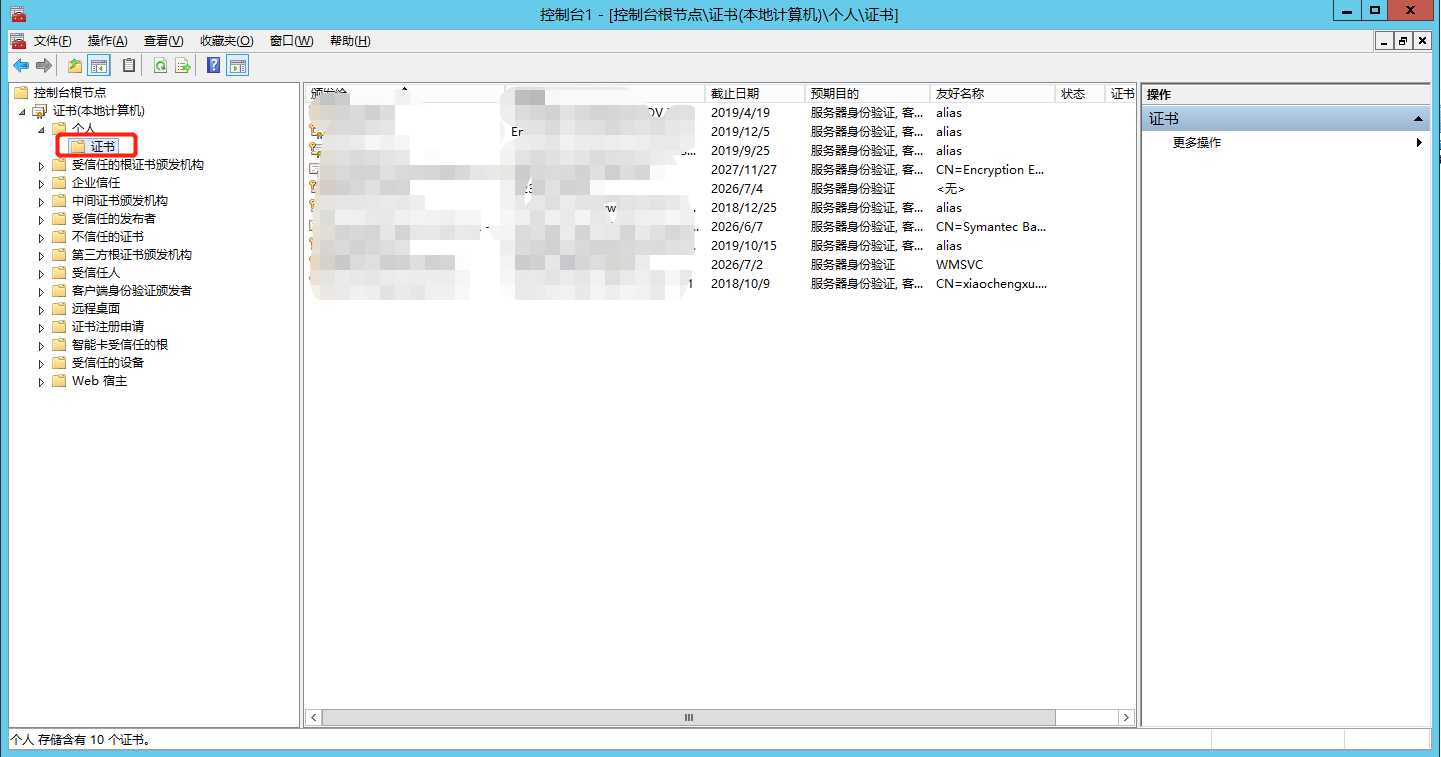Expand the 受信任的发布者 node
1441x757 pixels.
pos(41,219)
